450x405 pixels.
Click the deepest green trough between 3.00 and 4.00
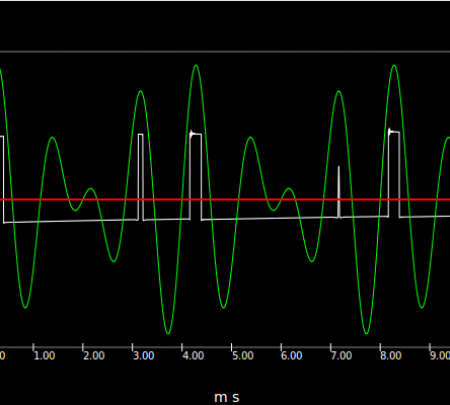click(168, 333)
